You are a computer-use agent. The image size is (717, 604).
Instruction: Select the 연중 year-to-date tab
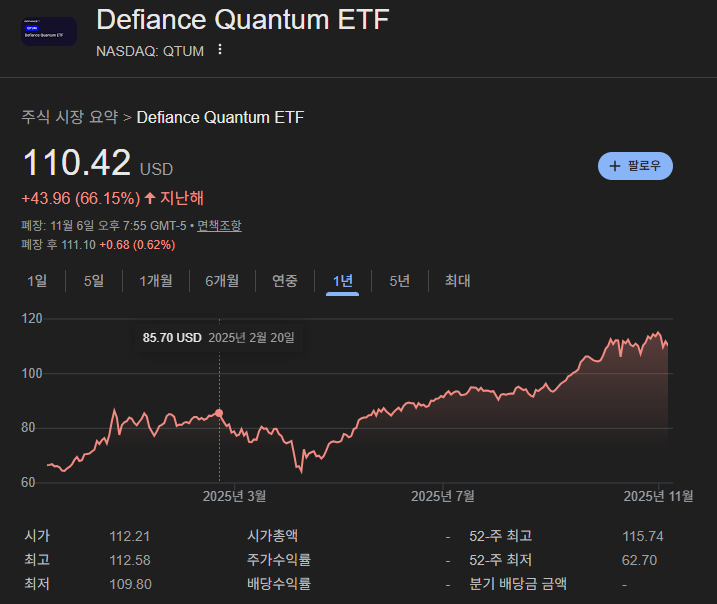click(x=285, y=281)
